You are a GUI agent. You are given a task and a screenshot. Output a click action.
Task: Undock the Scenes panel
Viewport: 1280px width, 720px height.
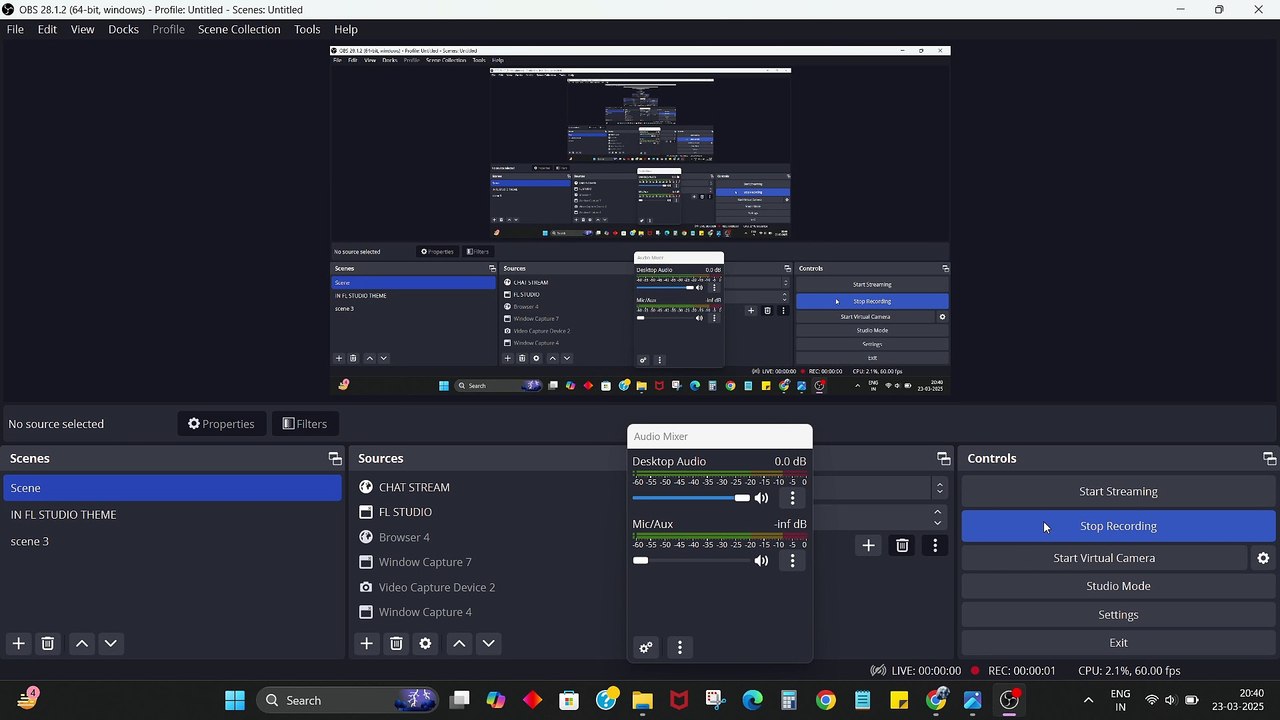[335, 458]
